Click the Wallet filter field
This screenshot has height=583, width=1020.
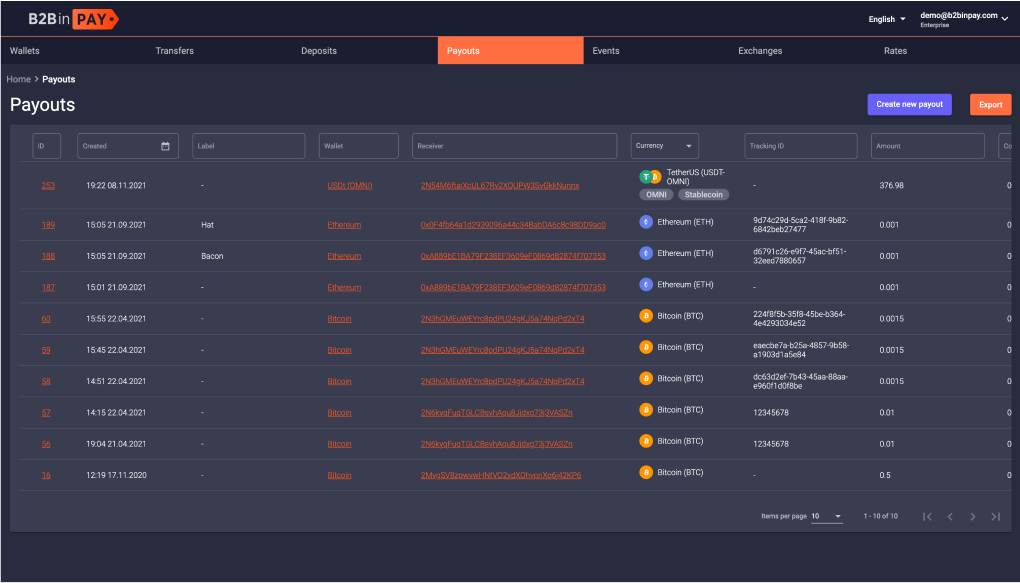358,146
